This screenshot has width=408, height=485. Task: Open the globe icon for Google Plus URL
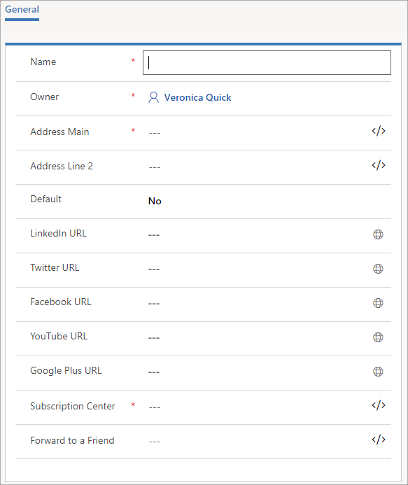tap(378, 372)
